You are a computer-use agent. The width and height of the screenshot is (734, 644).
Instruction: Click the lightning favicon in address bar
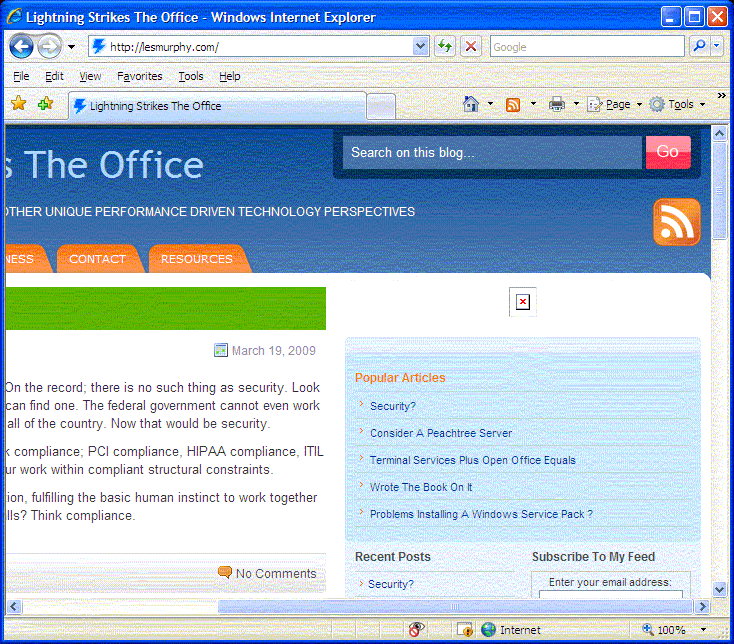click(x=99, y=46)
